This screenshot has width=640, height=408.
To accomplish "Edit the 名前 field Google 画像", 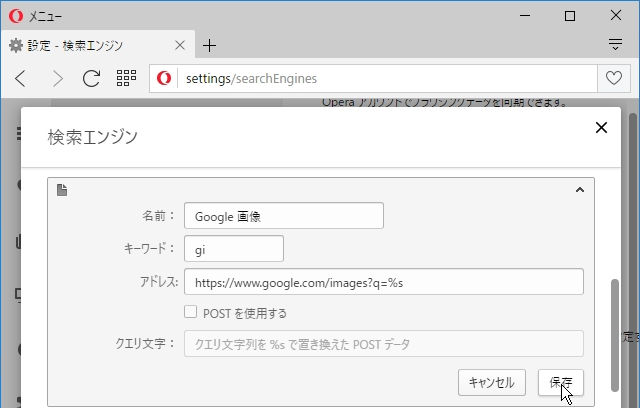I will coord(284,216).
